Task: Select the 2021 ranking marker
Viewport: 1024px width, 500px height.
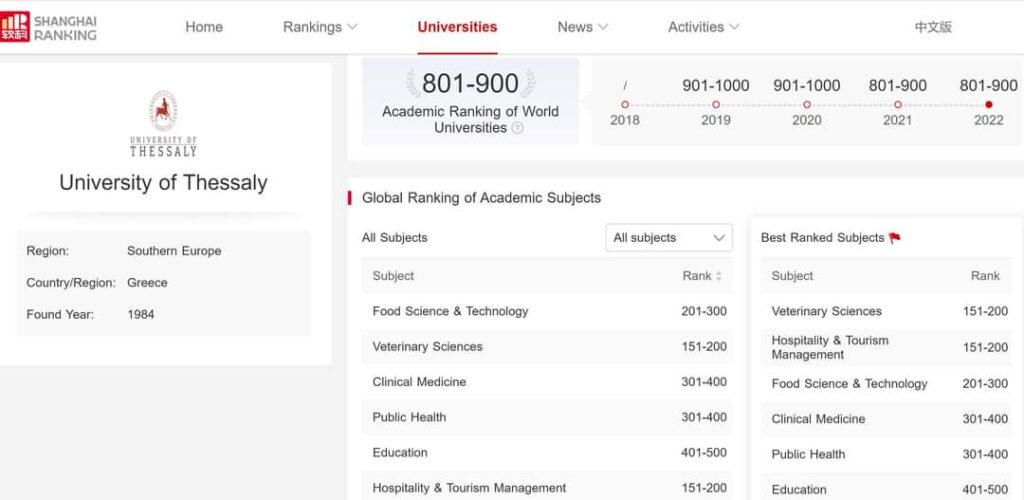Action: point(898,104)
